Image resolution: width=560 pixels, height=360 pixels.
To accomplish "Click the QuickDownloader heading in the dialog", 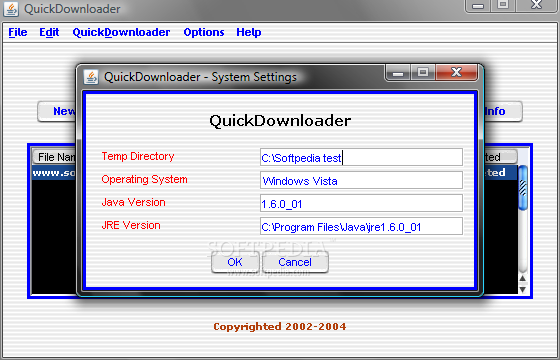I will (x=280, y=121).
